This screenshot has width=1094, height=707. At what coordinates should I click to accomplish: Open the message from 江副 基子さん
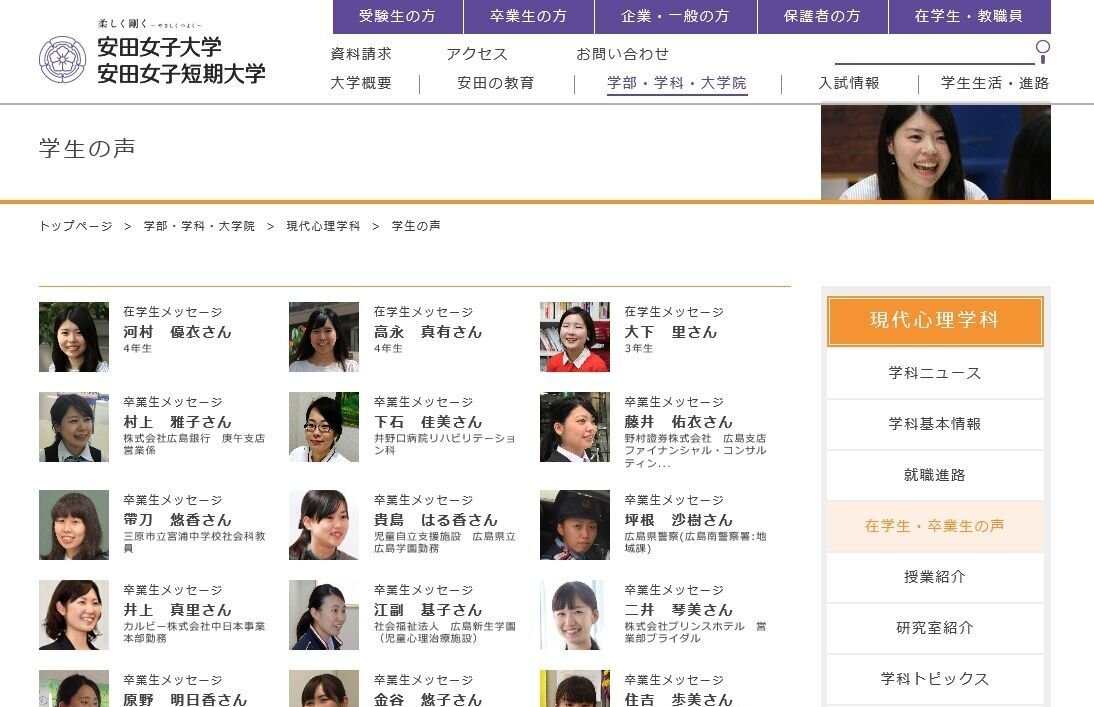pyautogui.click(x=428, y=610)
